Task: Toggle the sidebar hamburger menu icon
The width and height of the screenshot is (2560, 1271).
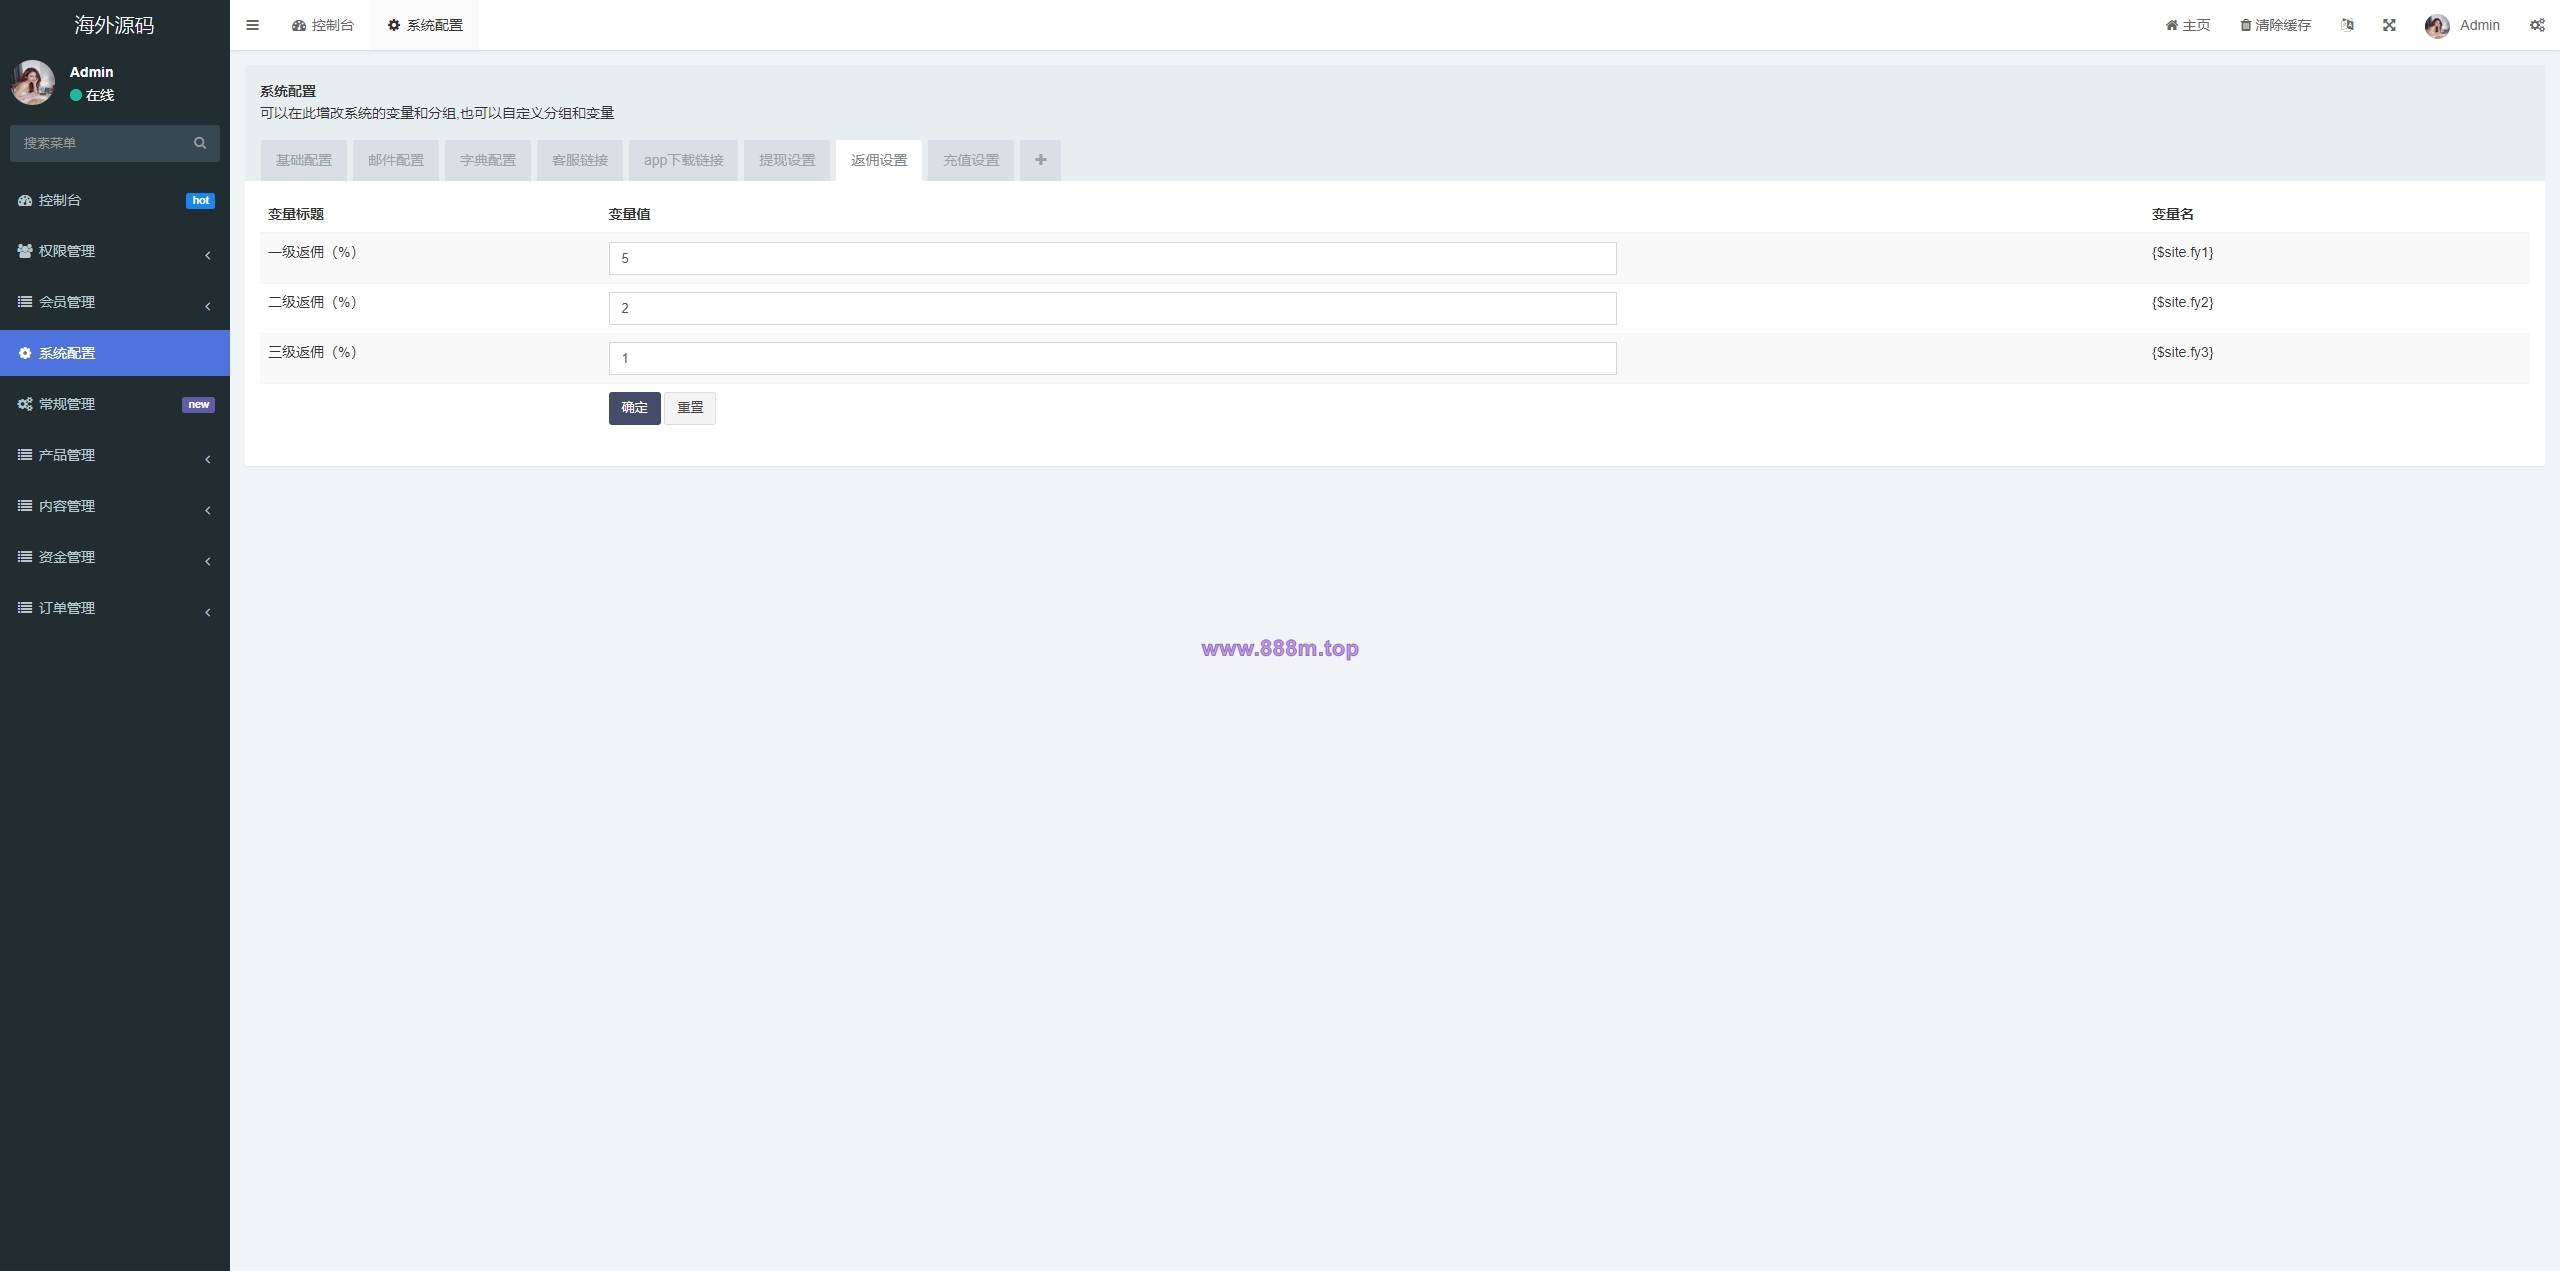Action: 252,25
